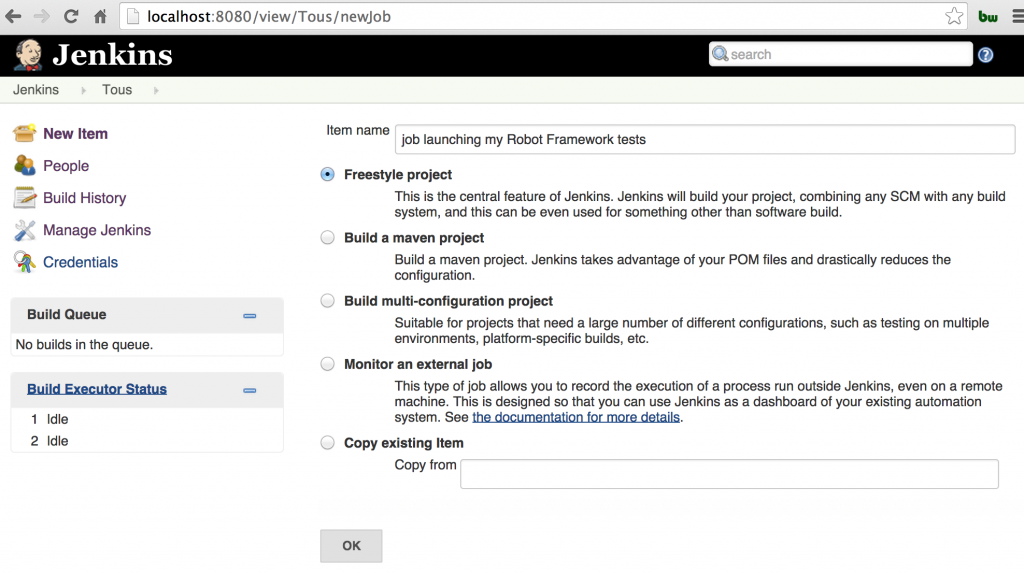Viewport: 1024px width, 573px height.
Task: Open the bw extension icon
Action: click(988, 17)
